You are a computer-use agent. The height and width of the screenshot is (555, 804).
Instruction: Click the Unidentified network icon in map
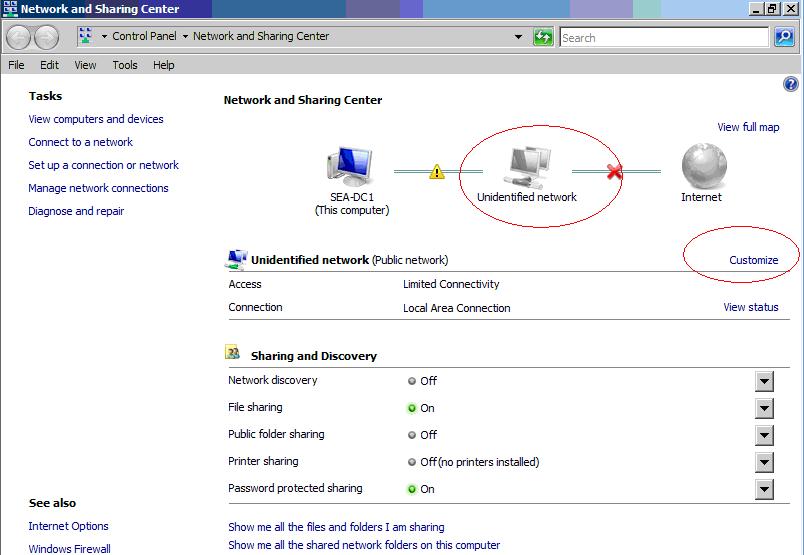tap(526, 167)
